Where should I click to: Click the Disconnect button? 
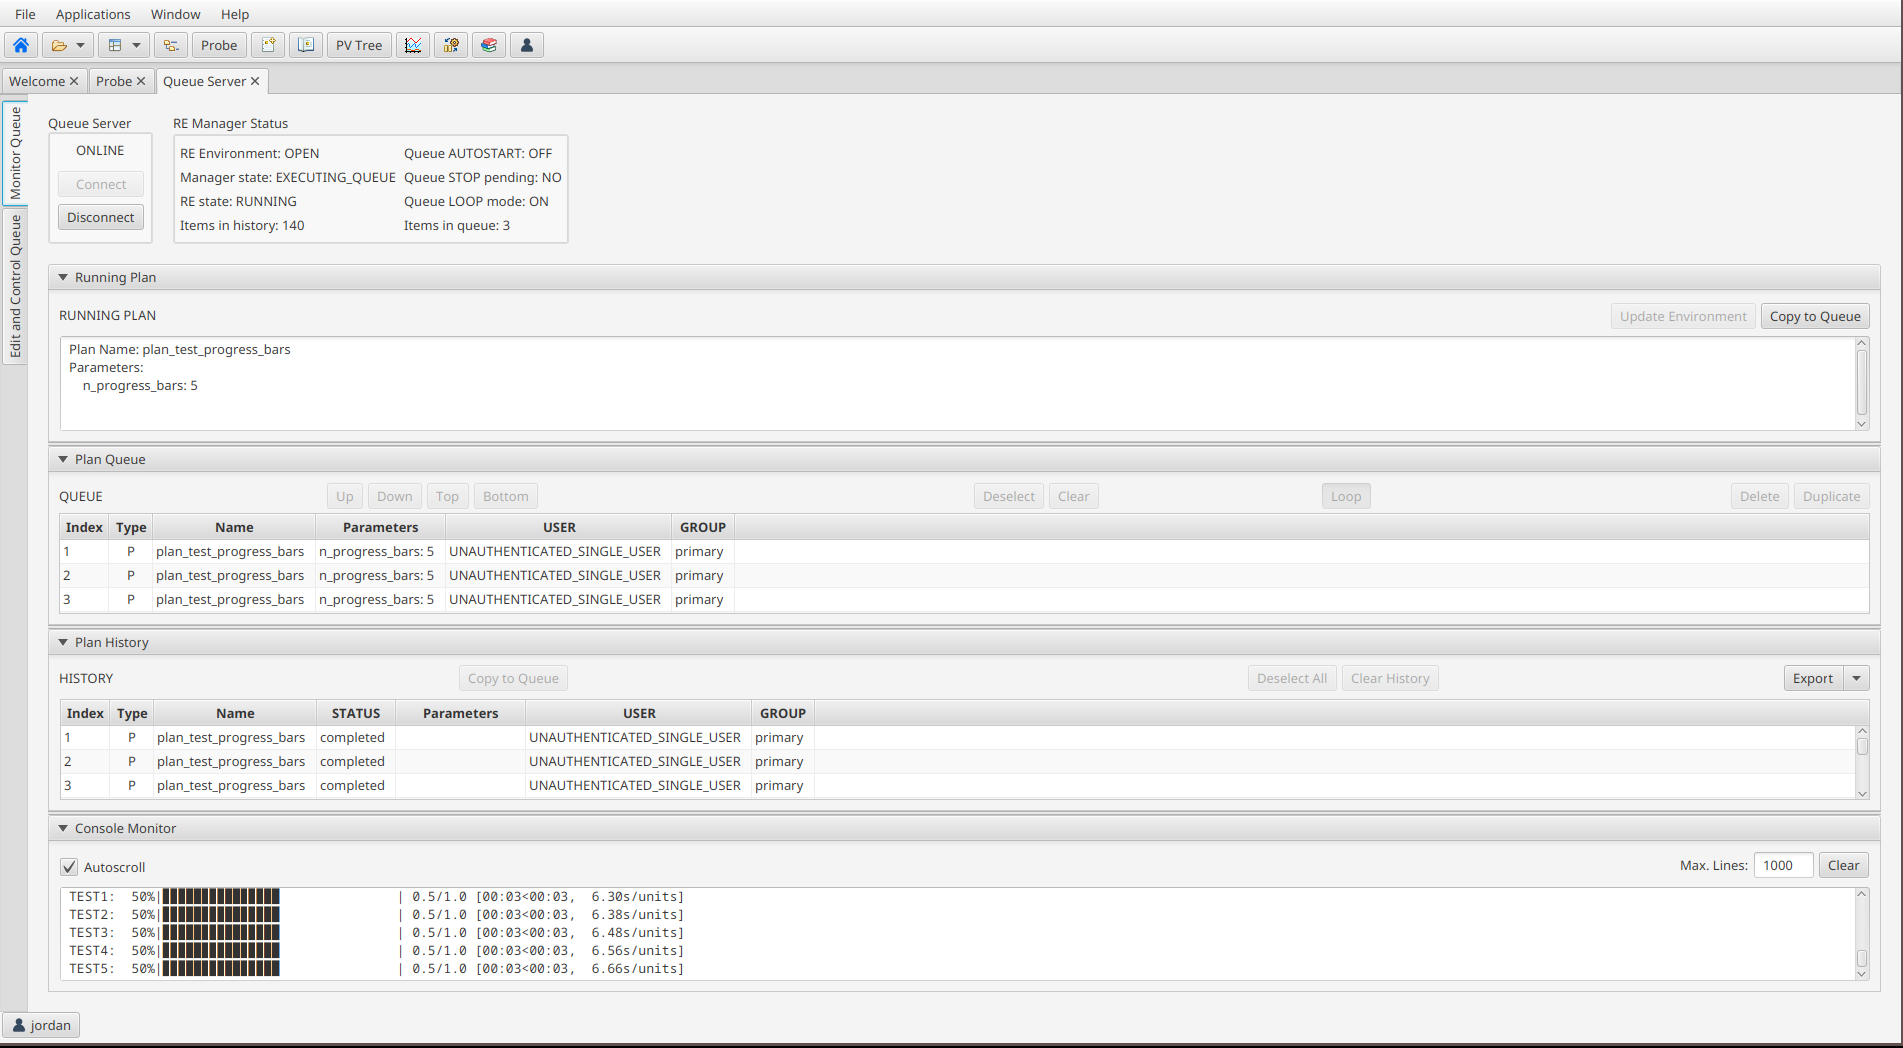100,216
